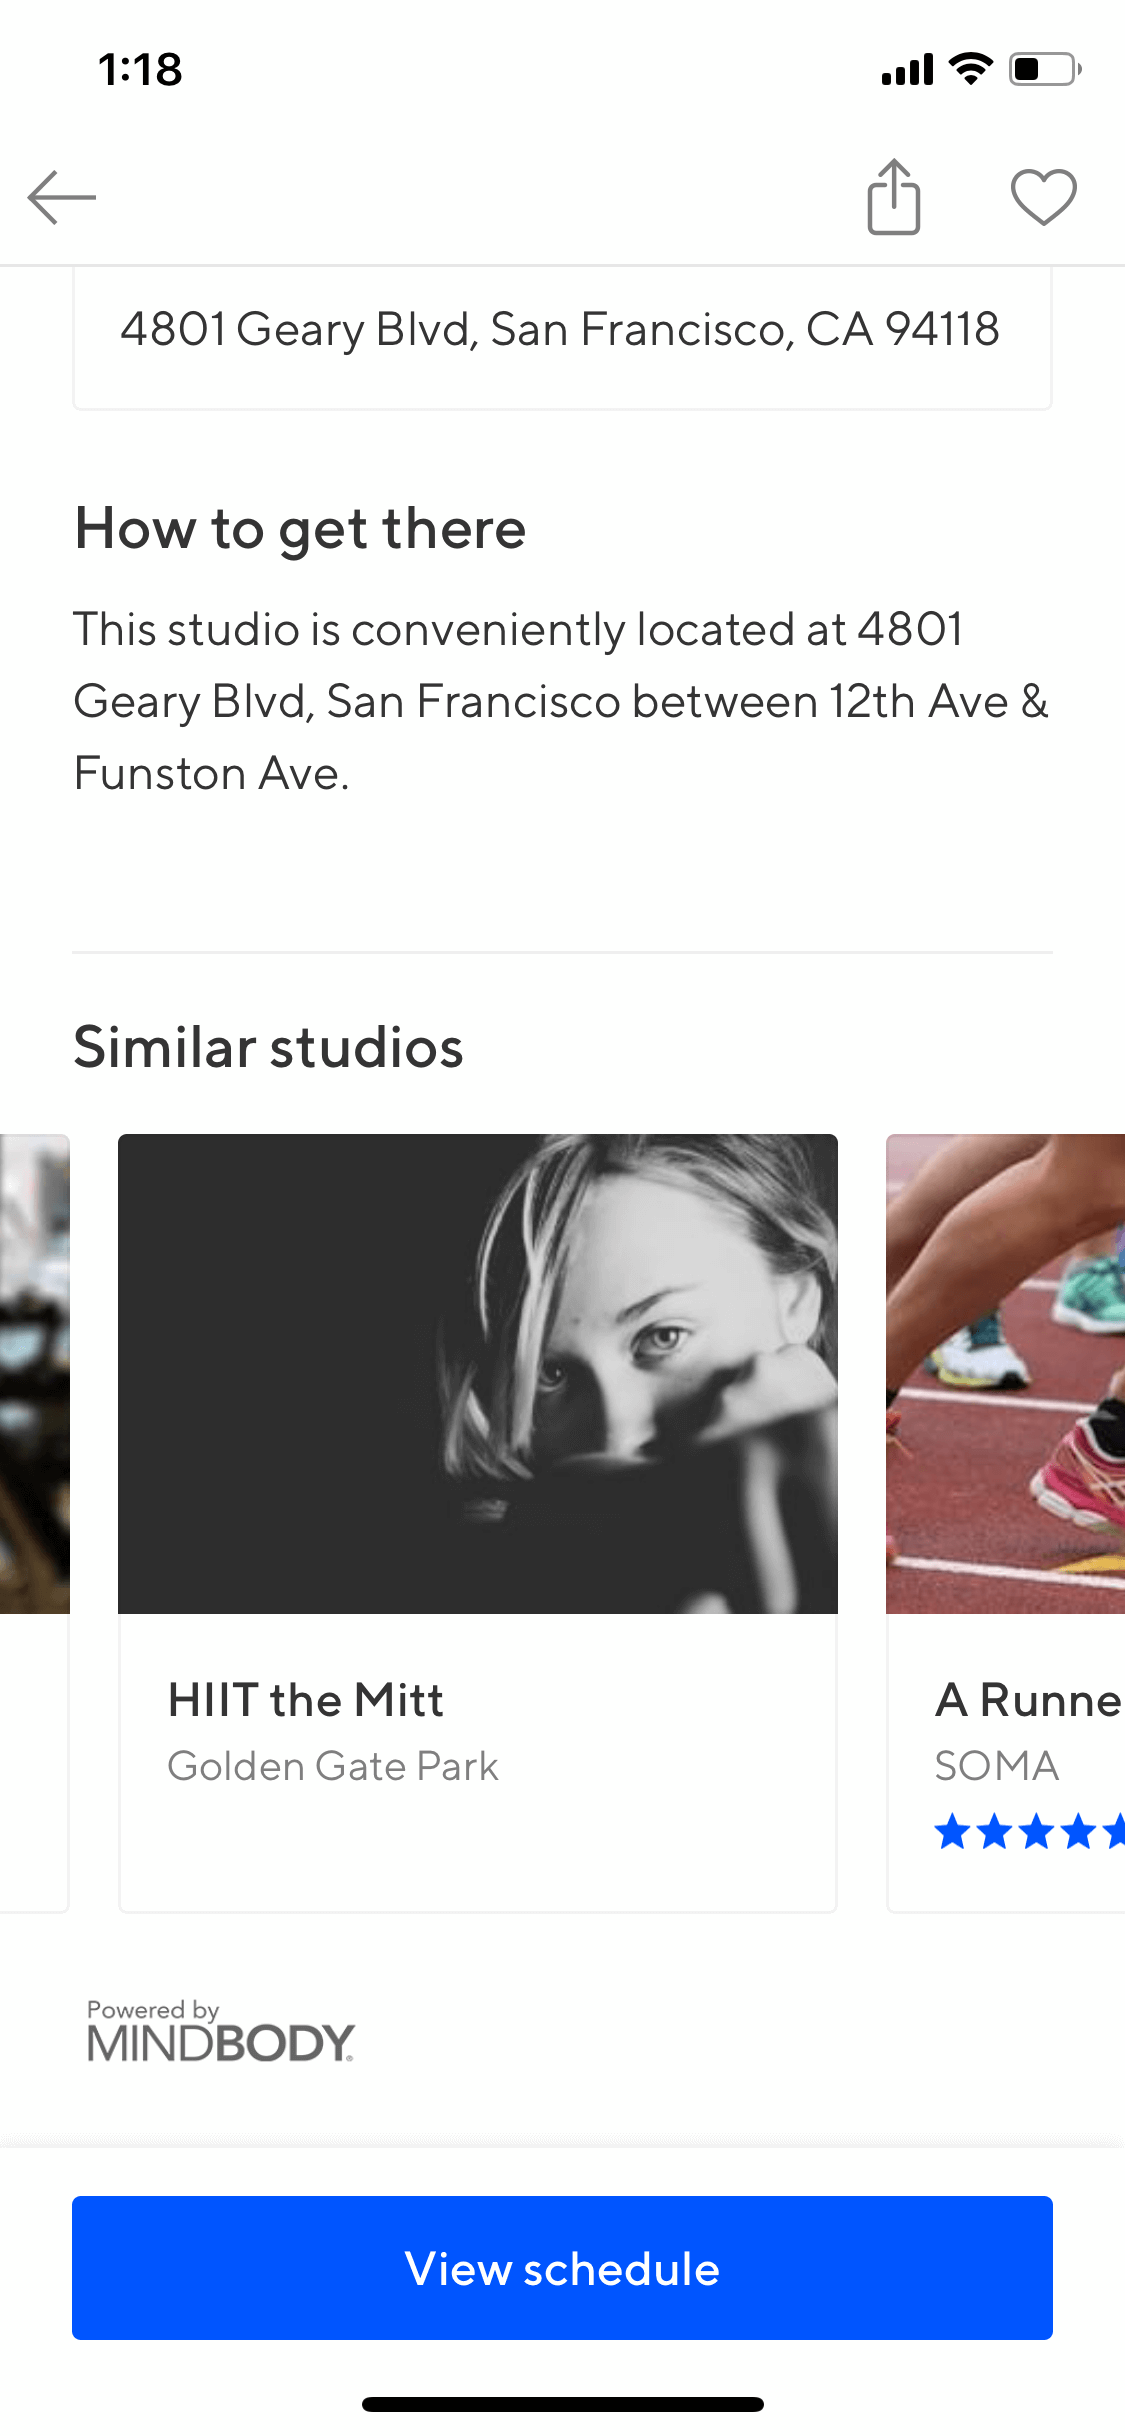
Task: Tap the Similar studios heading
Action: coord(269,1048)
